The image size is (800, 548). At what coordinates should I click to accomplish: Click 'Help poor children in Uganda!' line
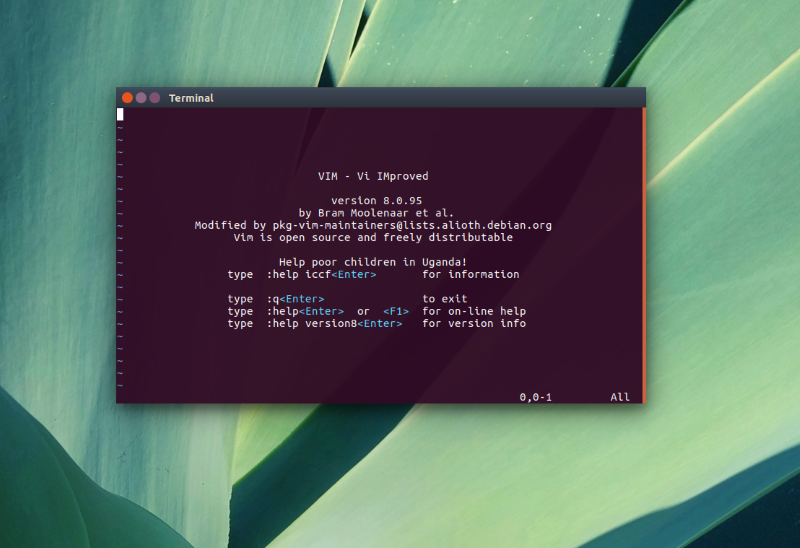[373, 262]
